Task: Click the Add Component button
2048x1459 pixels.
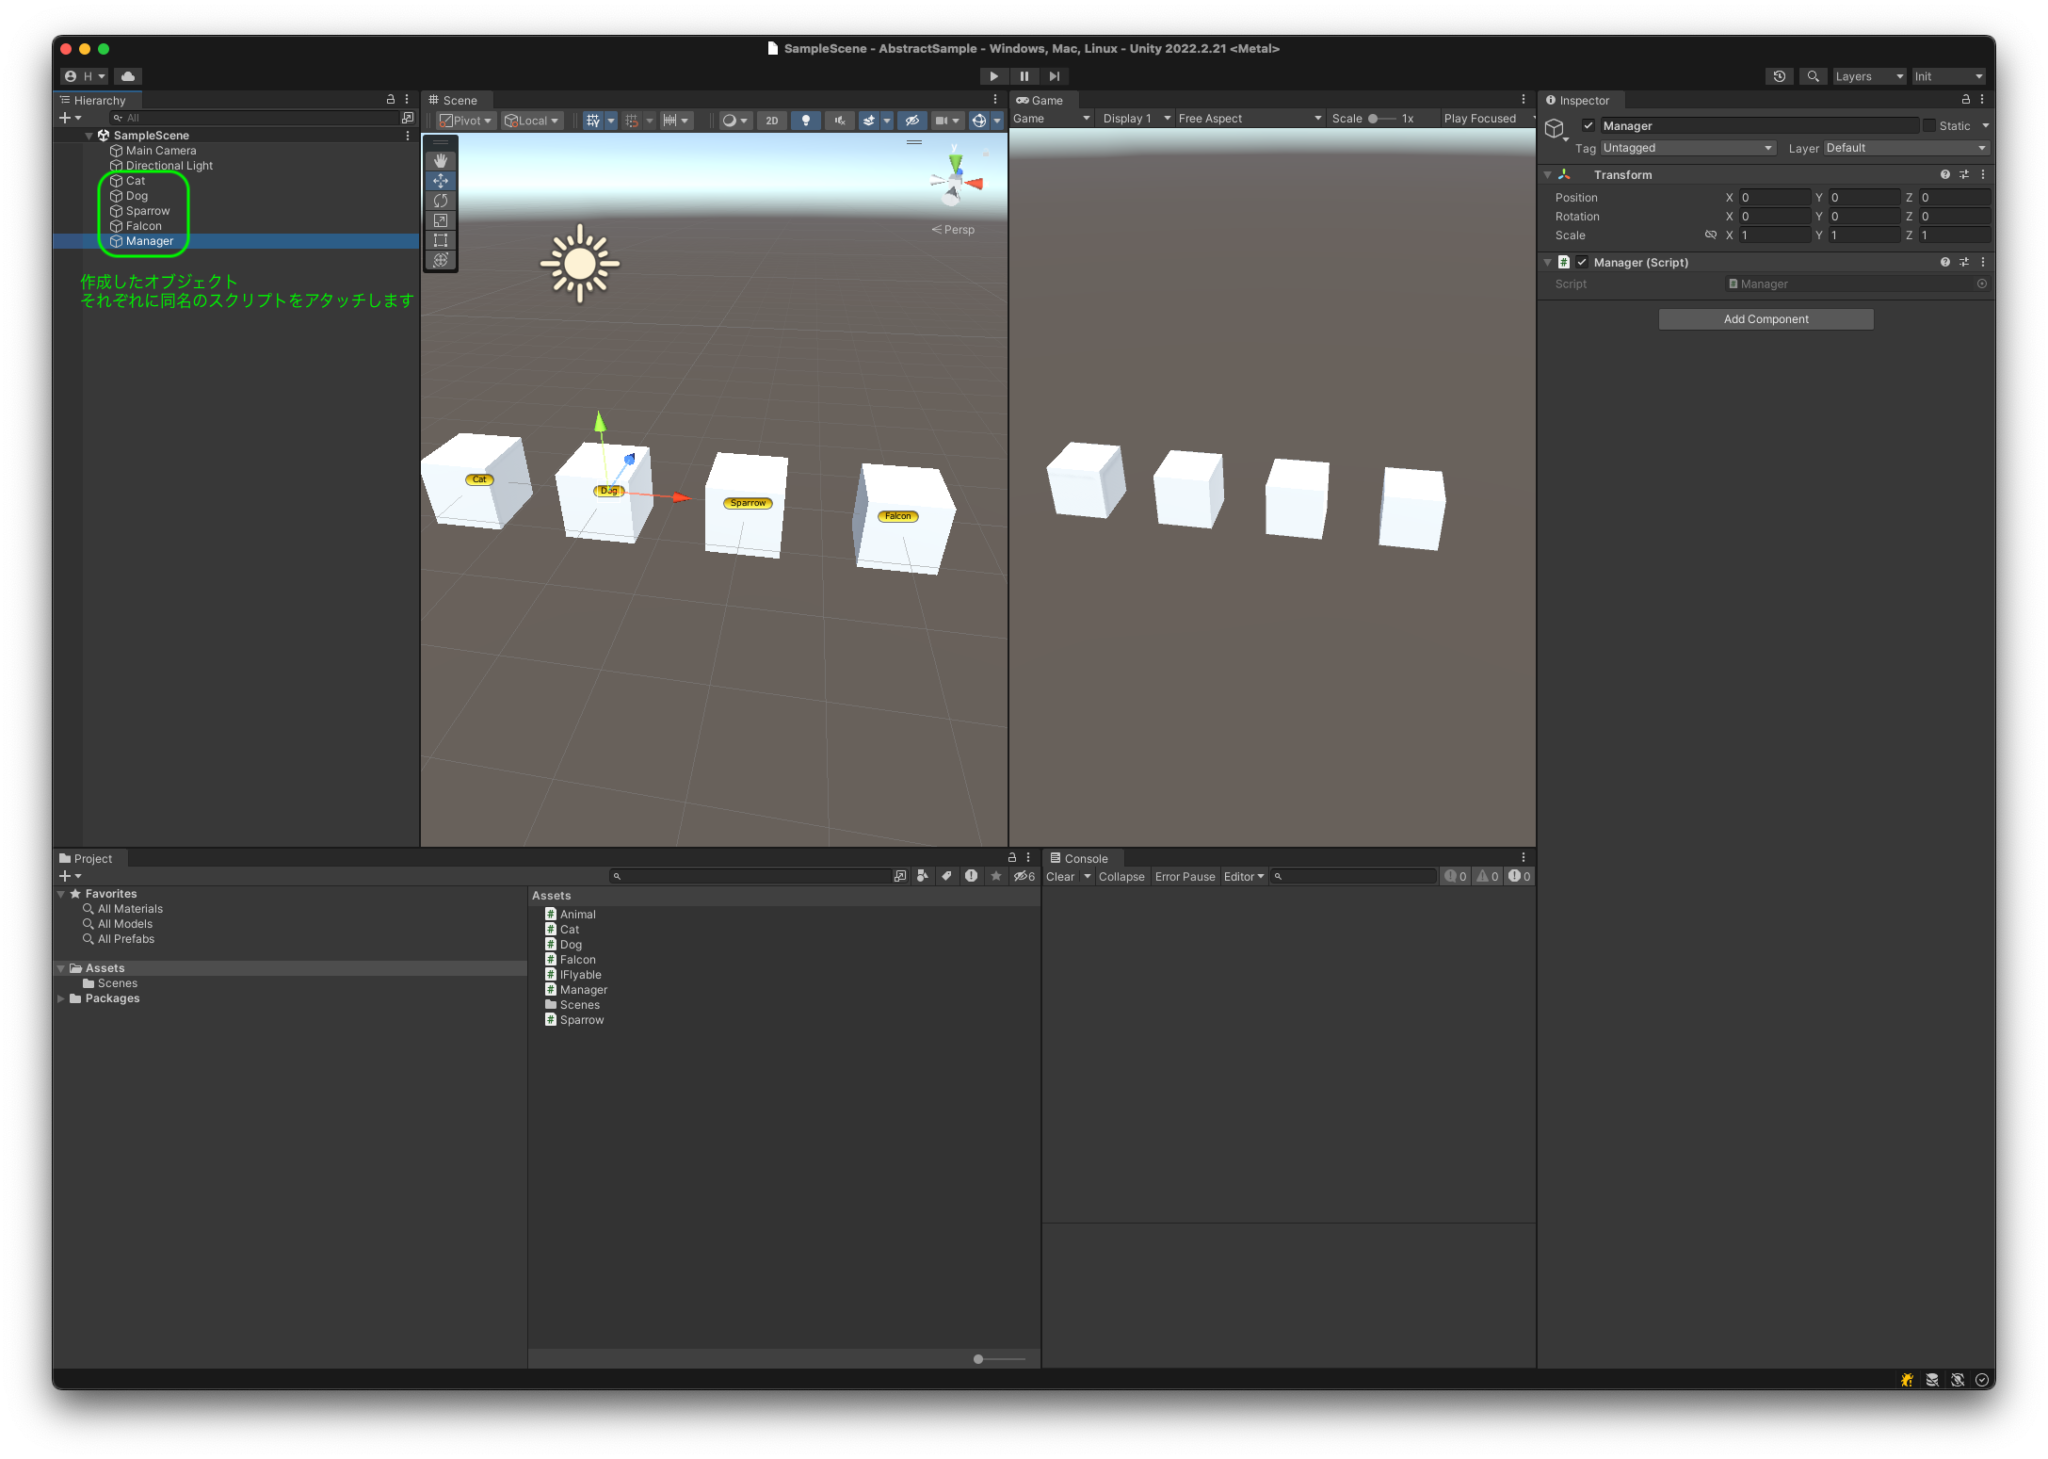Action: click(1766, 318)
